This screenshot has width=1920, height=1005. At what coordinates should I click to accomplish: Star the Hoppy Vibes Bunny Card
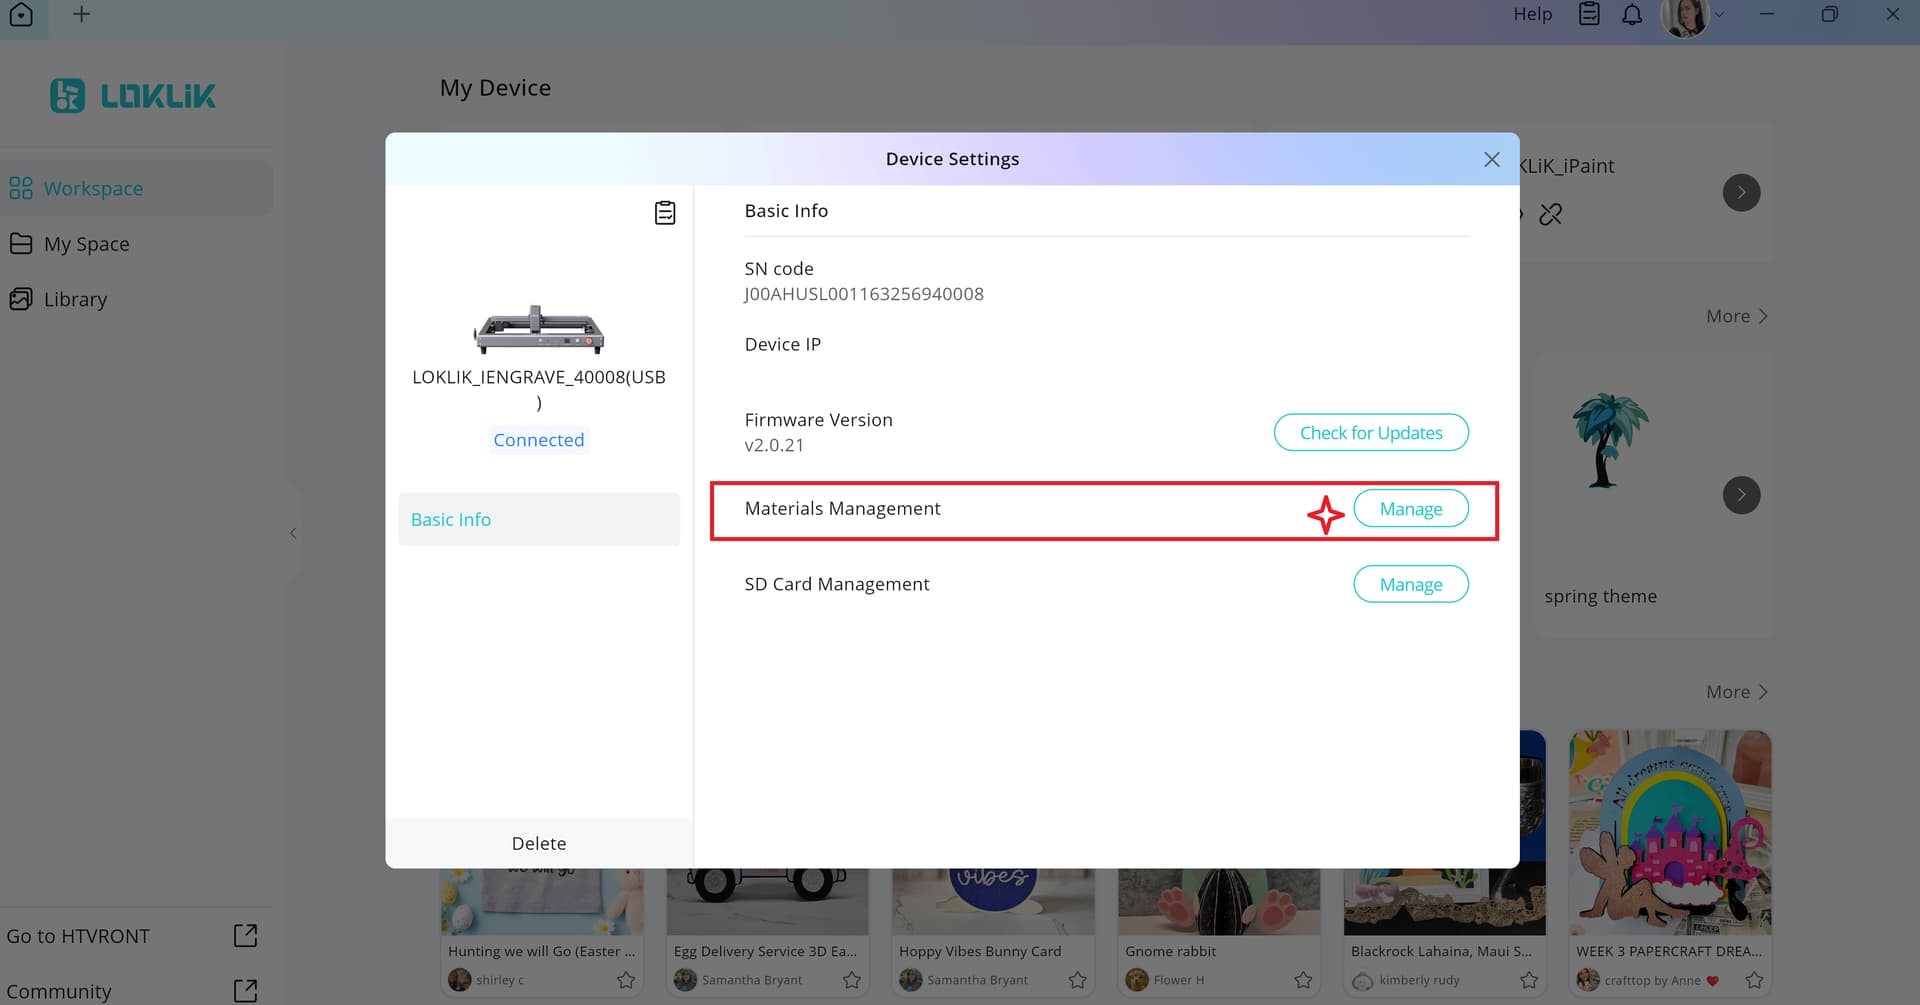click(1077, 980)
